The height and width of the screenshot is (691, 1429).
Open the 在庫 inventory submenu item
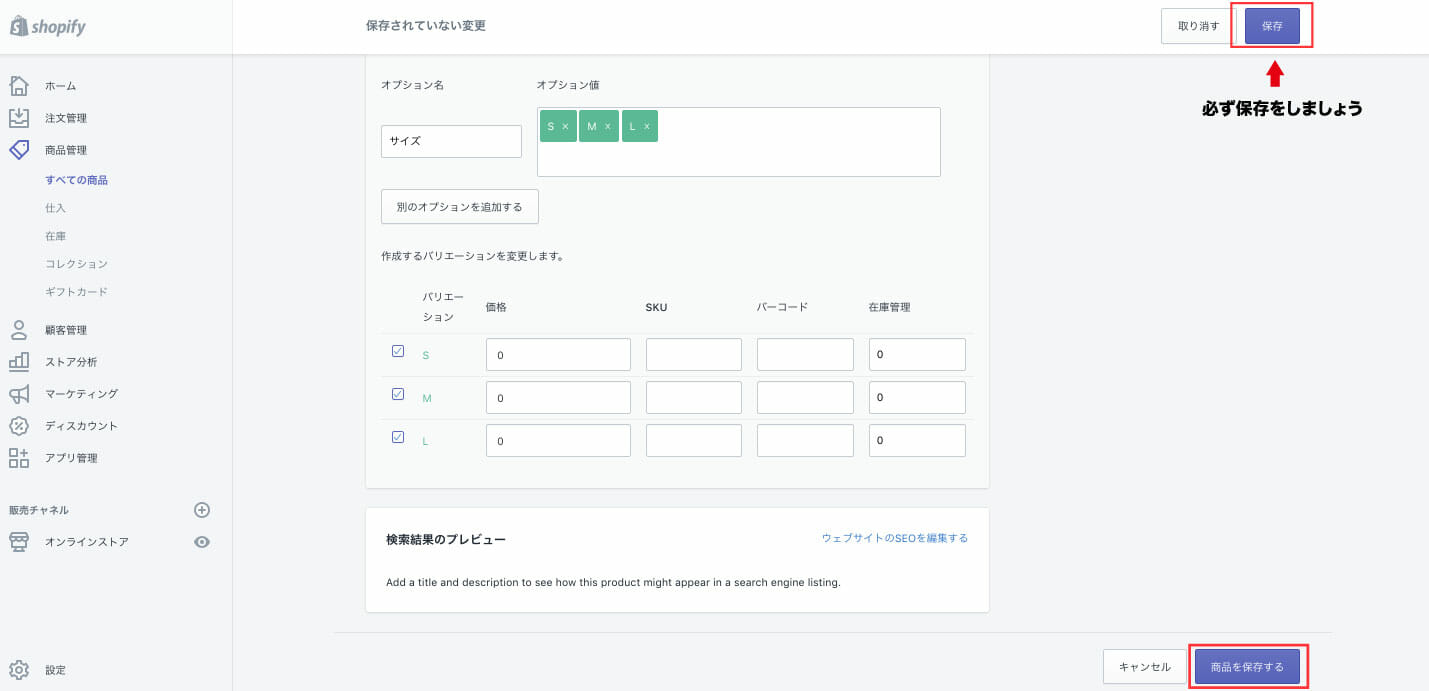pyautogui.click(x=56, y=236)
